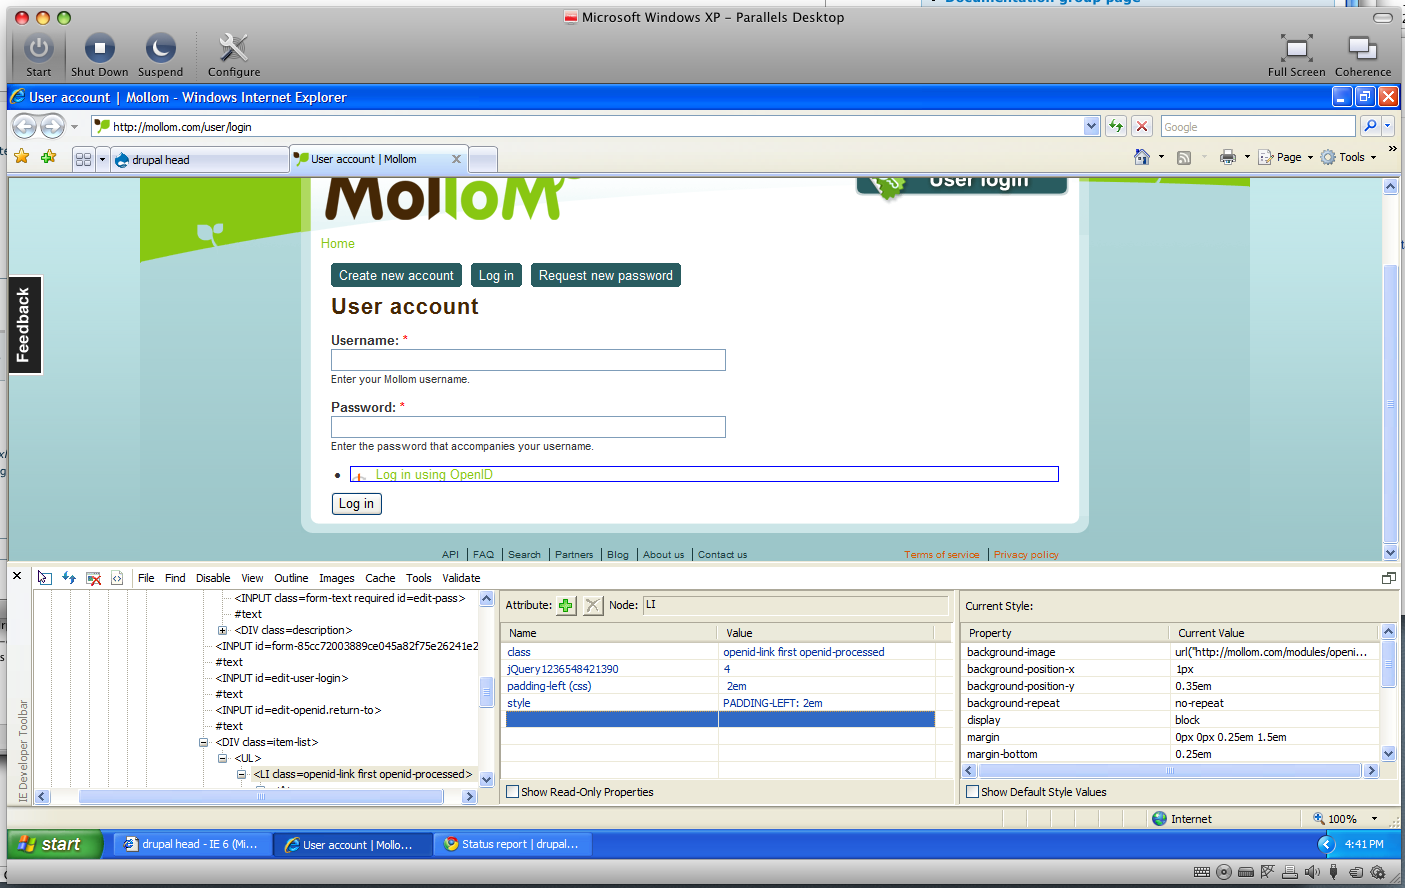Viewport: 1405px width, 888px height.
Task: Open the Page menu dropdown
Action: tap(1310, 157)
